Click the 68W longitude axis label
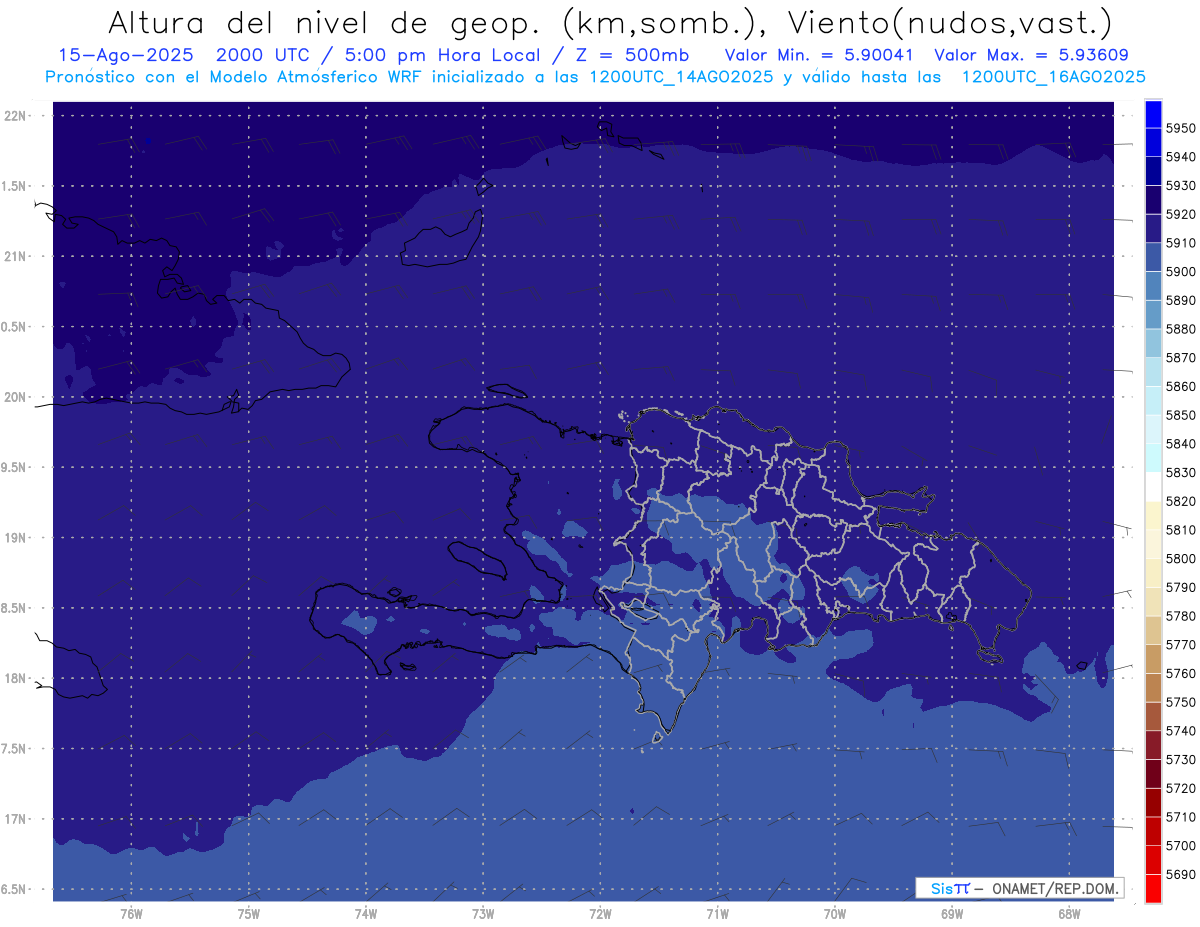The width and height of the screenshot is (1200, 927). click(1068, 913)
